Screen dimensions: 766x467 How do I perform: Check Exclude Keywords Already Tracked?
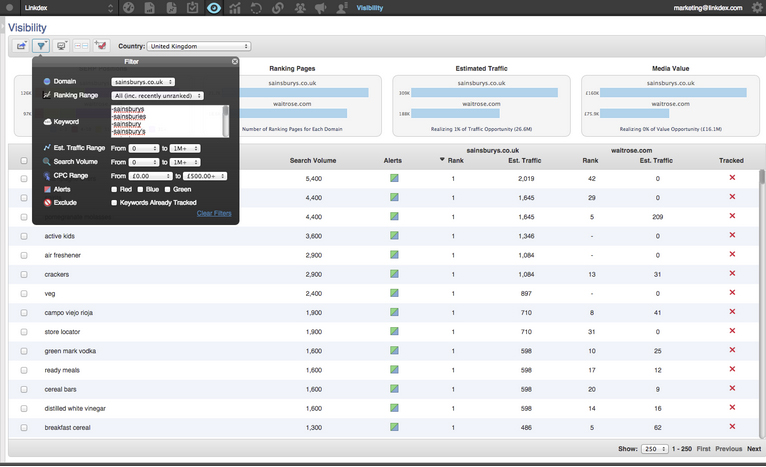(x=114, y=203)
